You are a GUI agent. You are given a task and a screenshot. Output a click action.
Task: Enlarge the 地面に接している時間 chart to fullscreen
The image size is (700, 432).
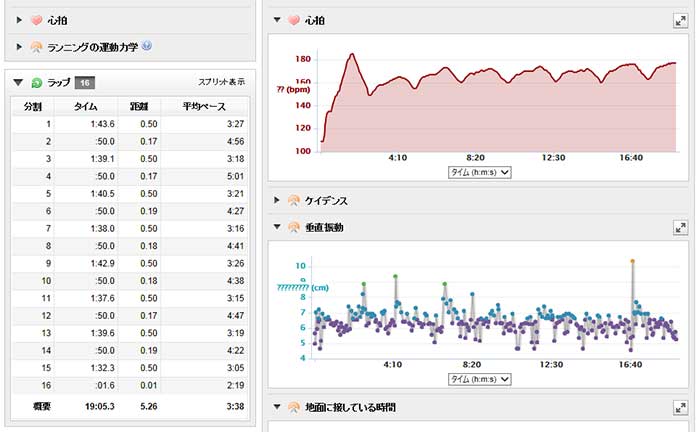coord(680,407)
